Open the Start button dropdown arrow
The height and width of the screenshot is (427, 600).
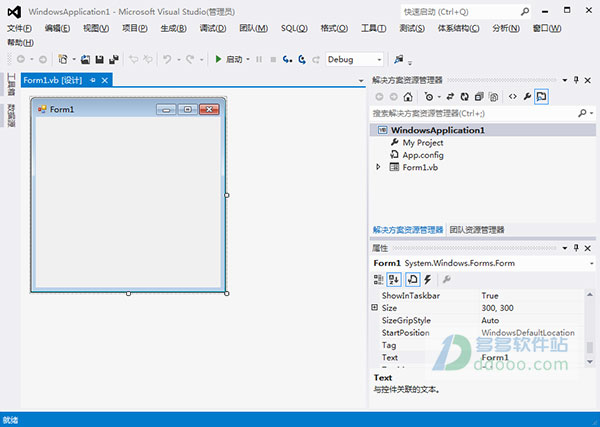248,59
